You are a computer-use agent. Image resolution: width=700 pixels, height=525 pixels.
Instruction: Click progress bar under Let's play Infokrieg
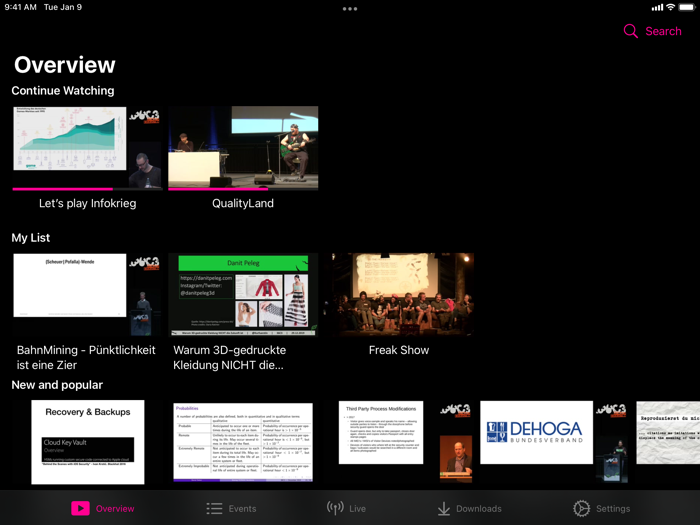click(87, 189)
